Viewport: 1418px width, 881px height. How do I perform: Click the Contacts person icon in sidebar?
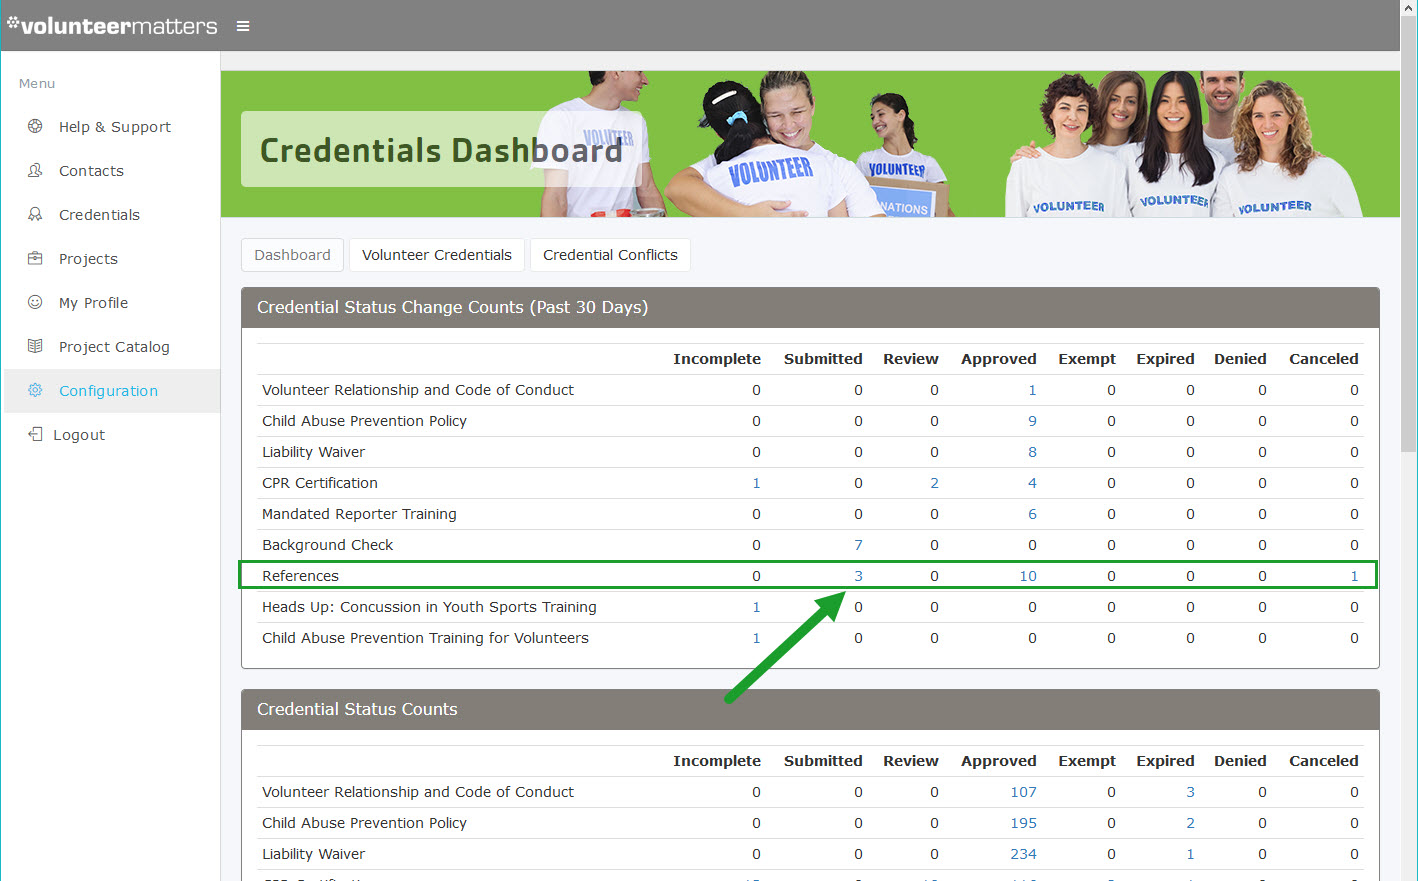click(35, 171)
